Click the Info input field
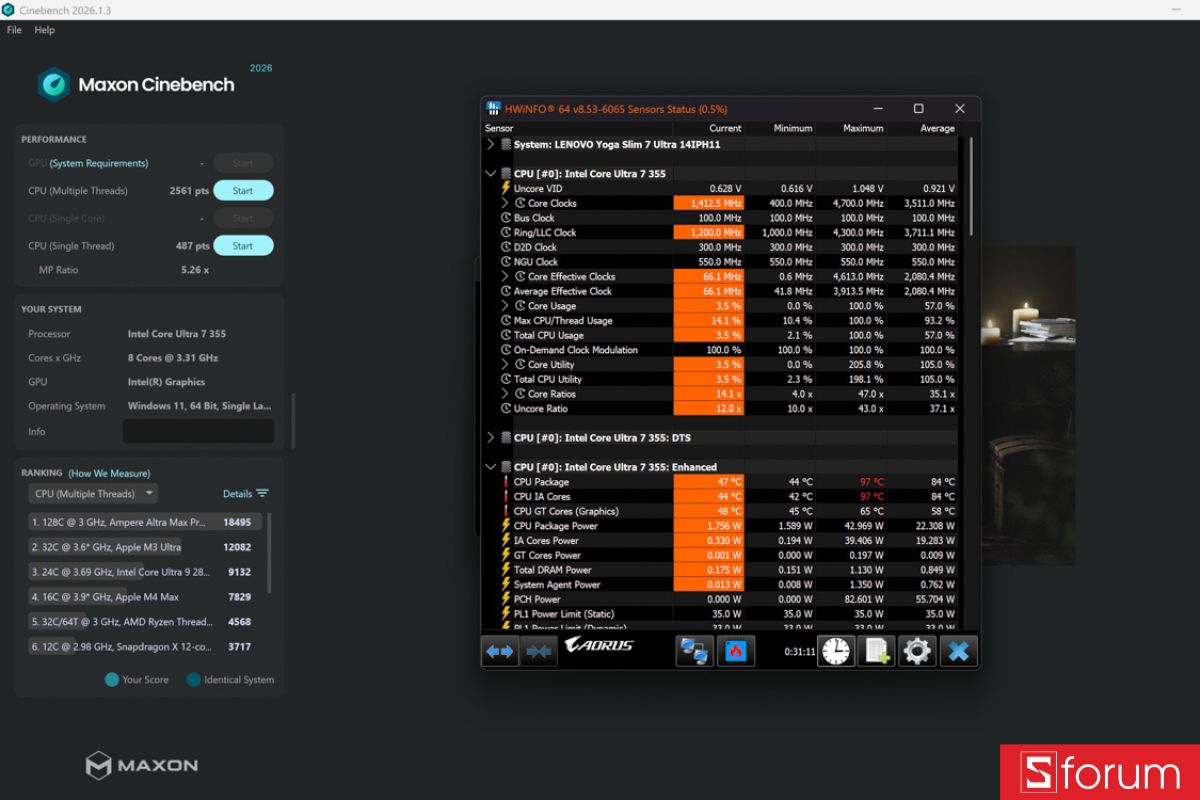The image size is (1200, 800). 198,432
